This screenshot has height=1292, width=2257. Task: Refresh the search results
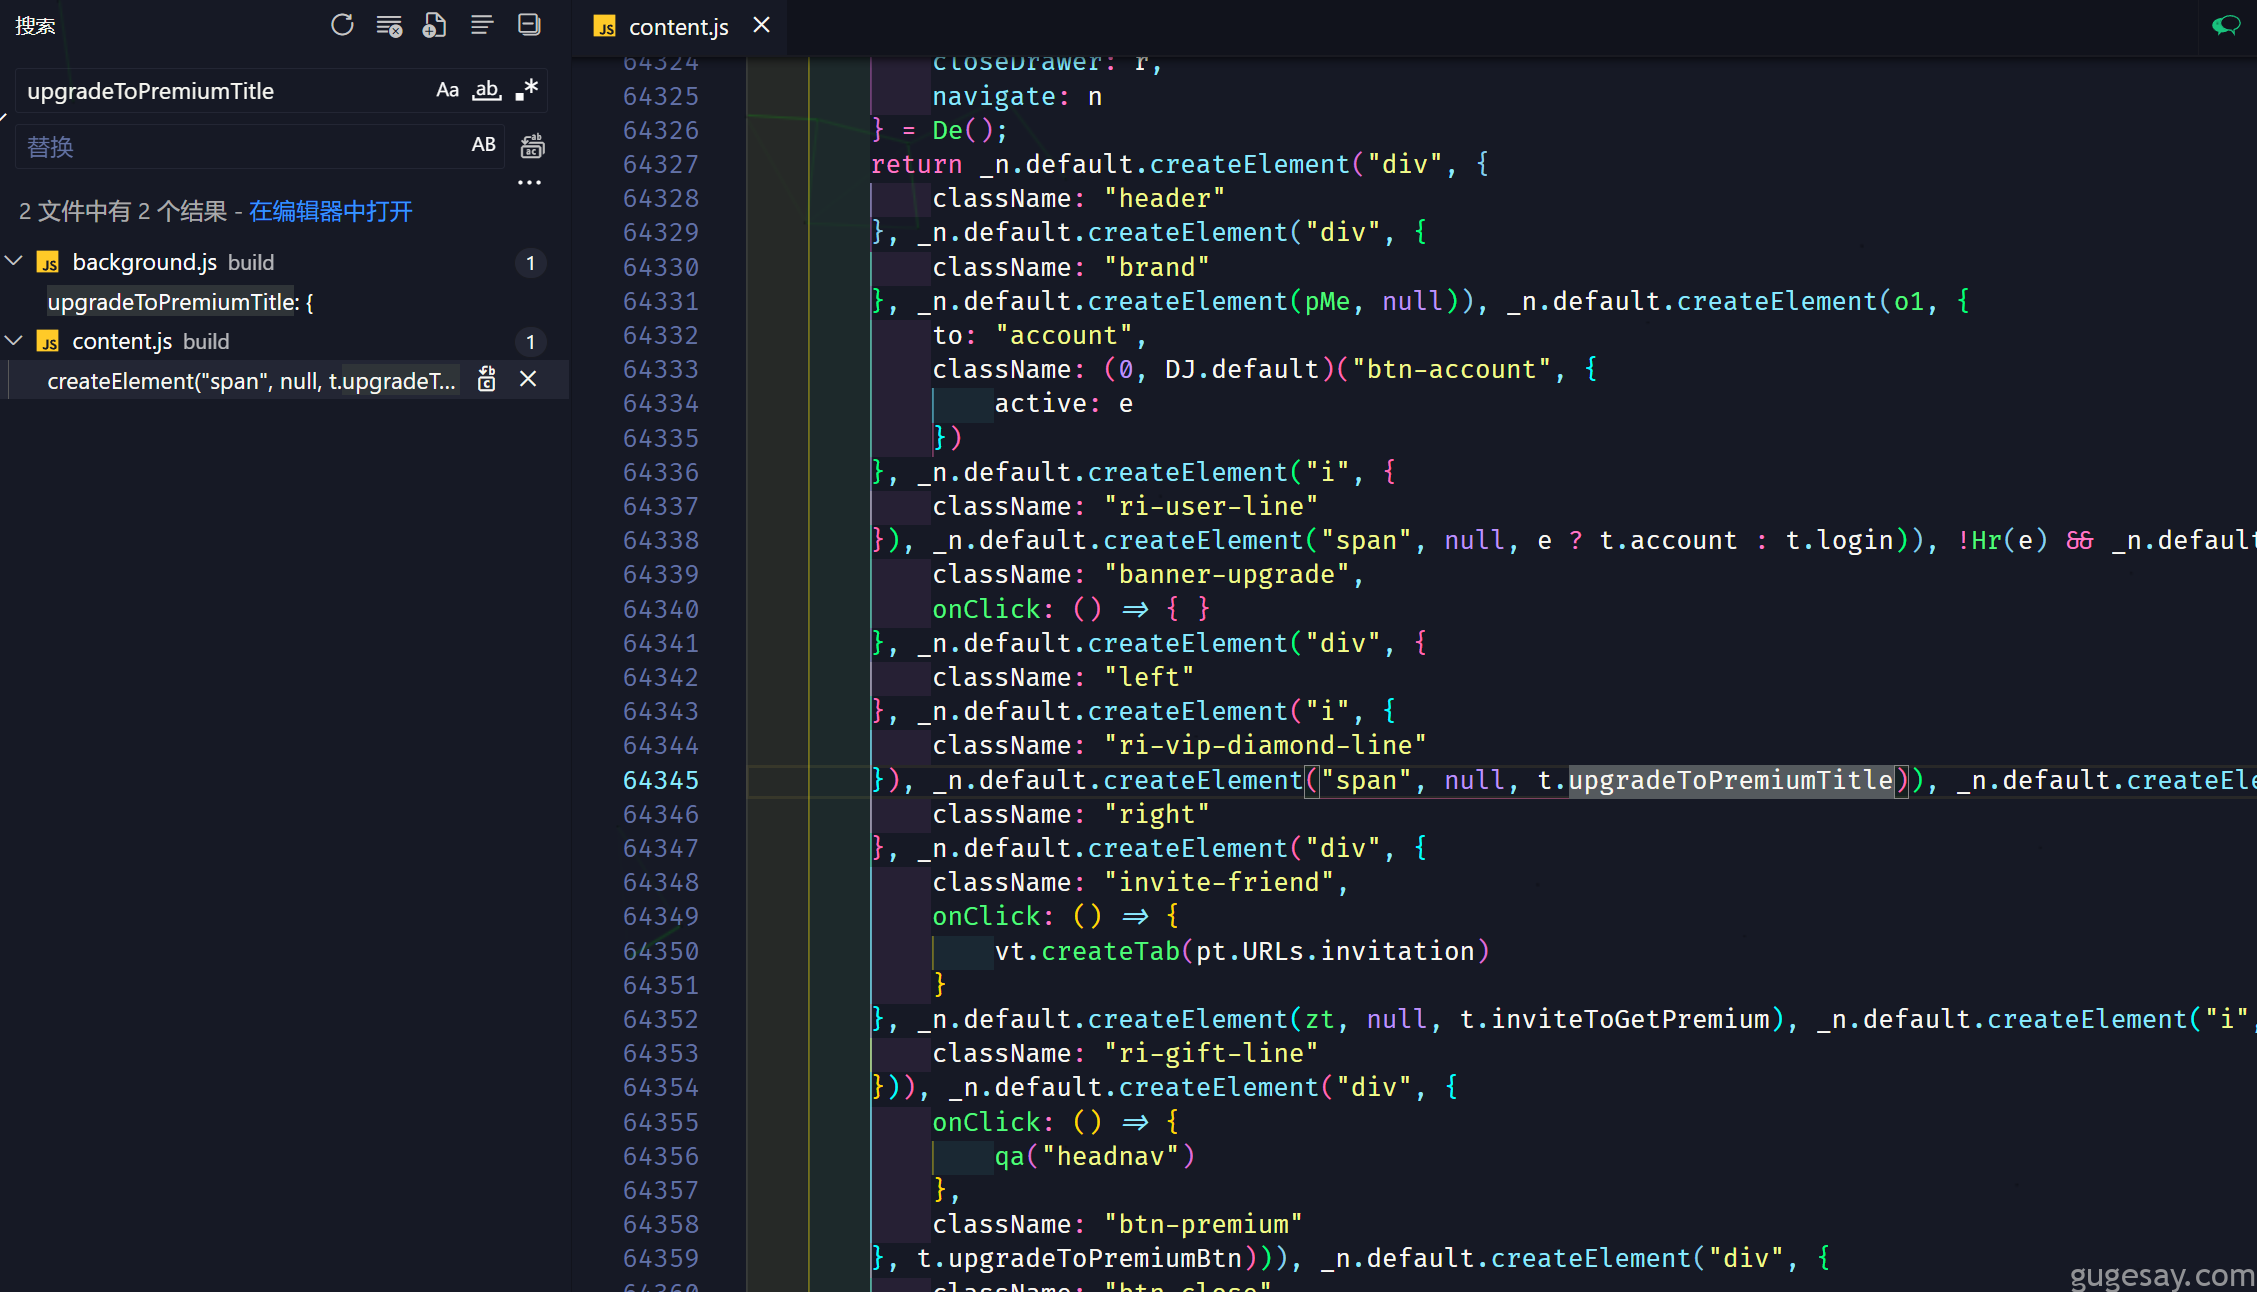(x=342, y=25)
